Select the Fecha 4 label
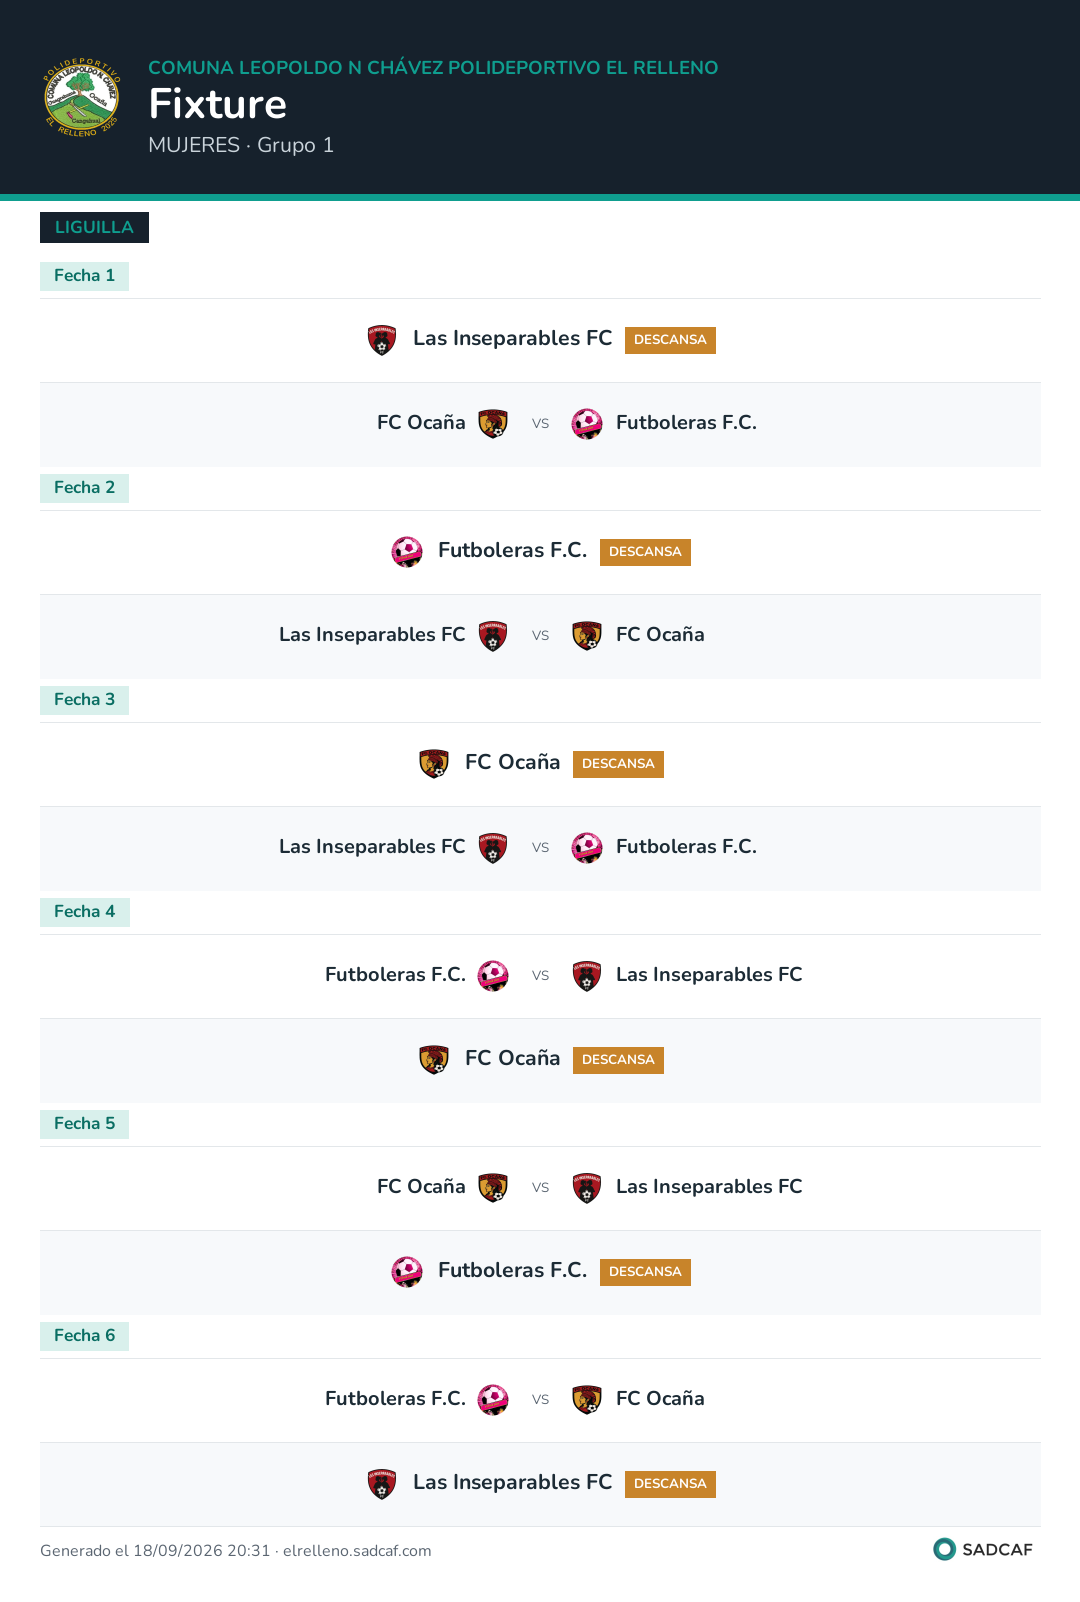The height and width of the screenshot is (1602, 1080). [84, 912]
